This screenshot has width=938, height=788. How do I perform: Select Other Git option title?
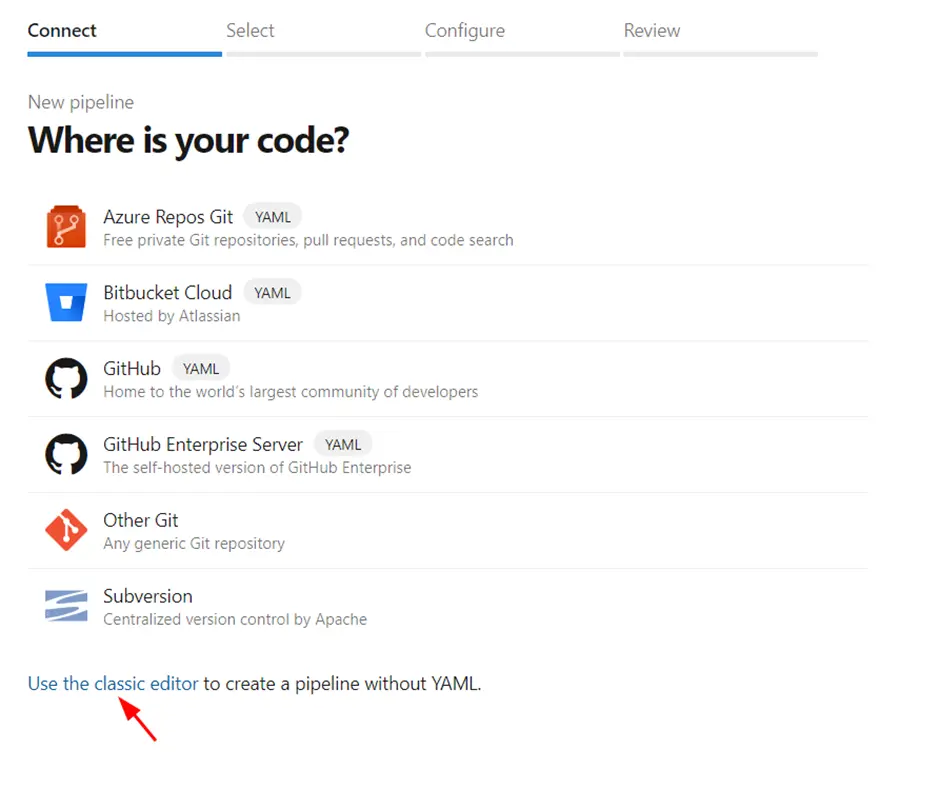141,521
